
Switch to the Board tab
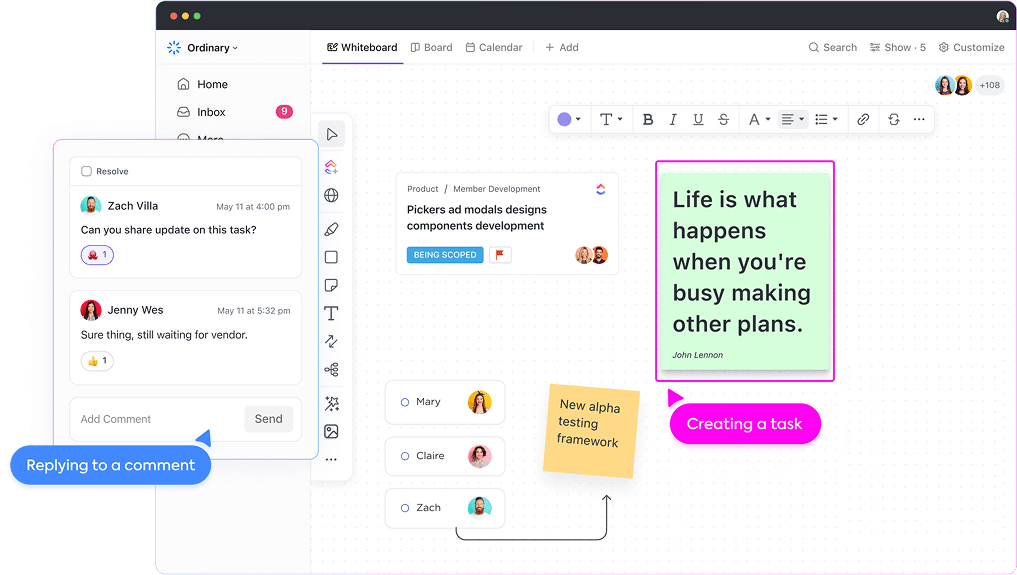[431, 47]
